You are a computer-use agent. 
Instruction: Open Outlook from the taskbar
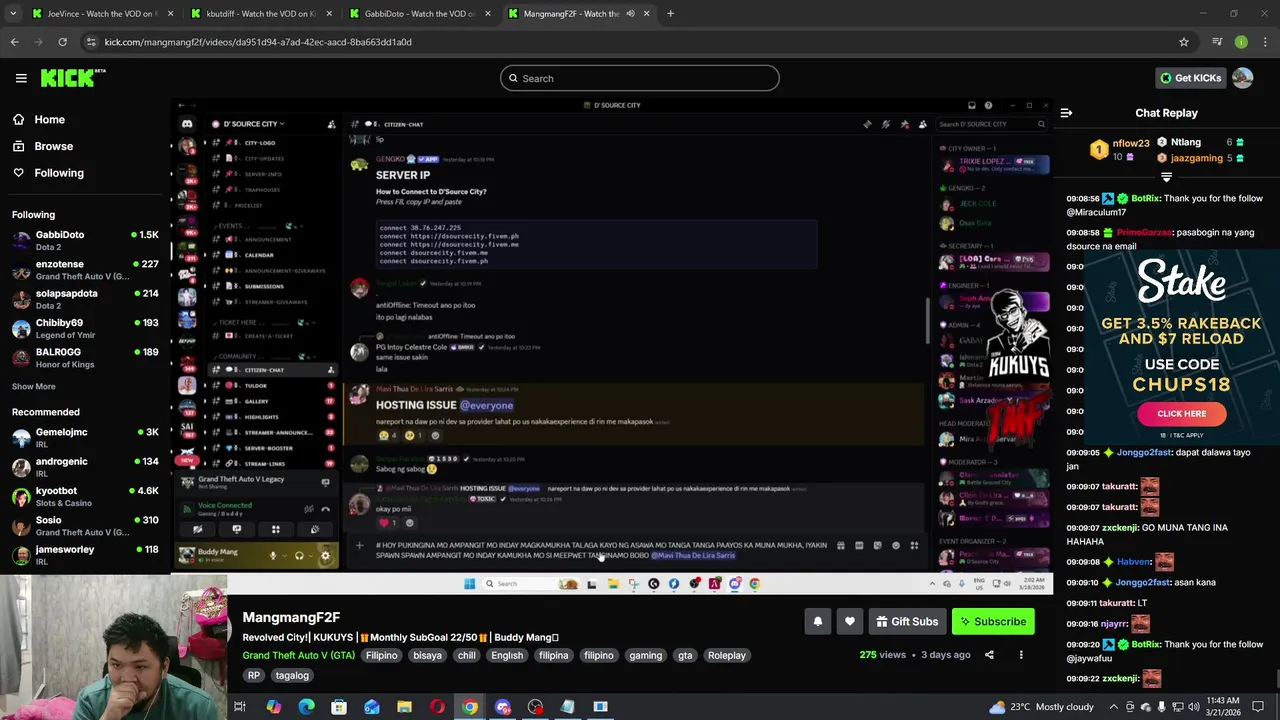pos(371,707)
